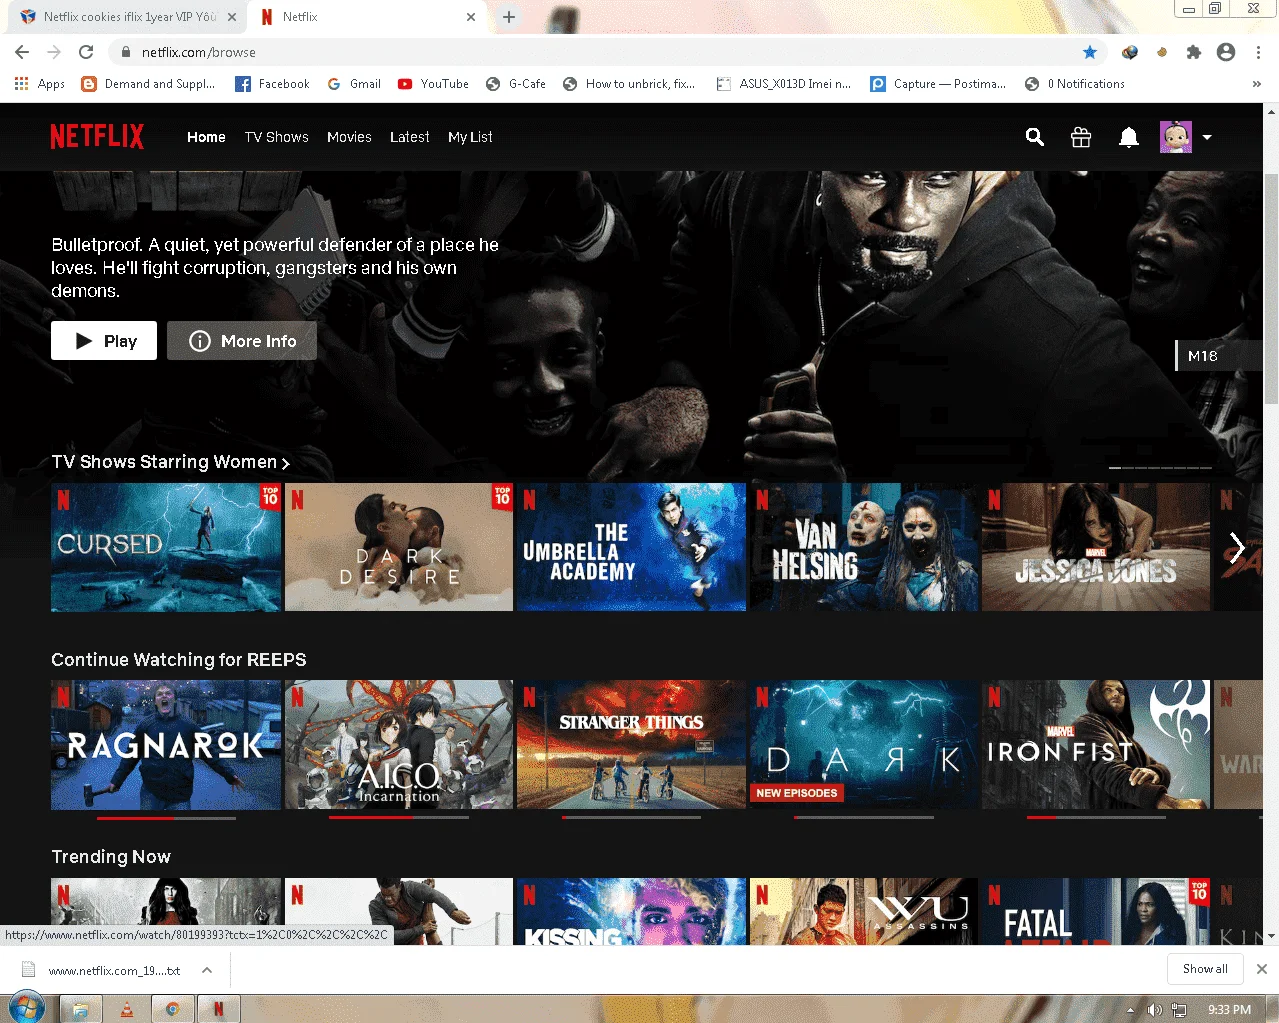Open Fatal Affair in Trending Now
The width and height of the screenshot is (1279, 1023).
pos(1096,911)
